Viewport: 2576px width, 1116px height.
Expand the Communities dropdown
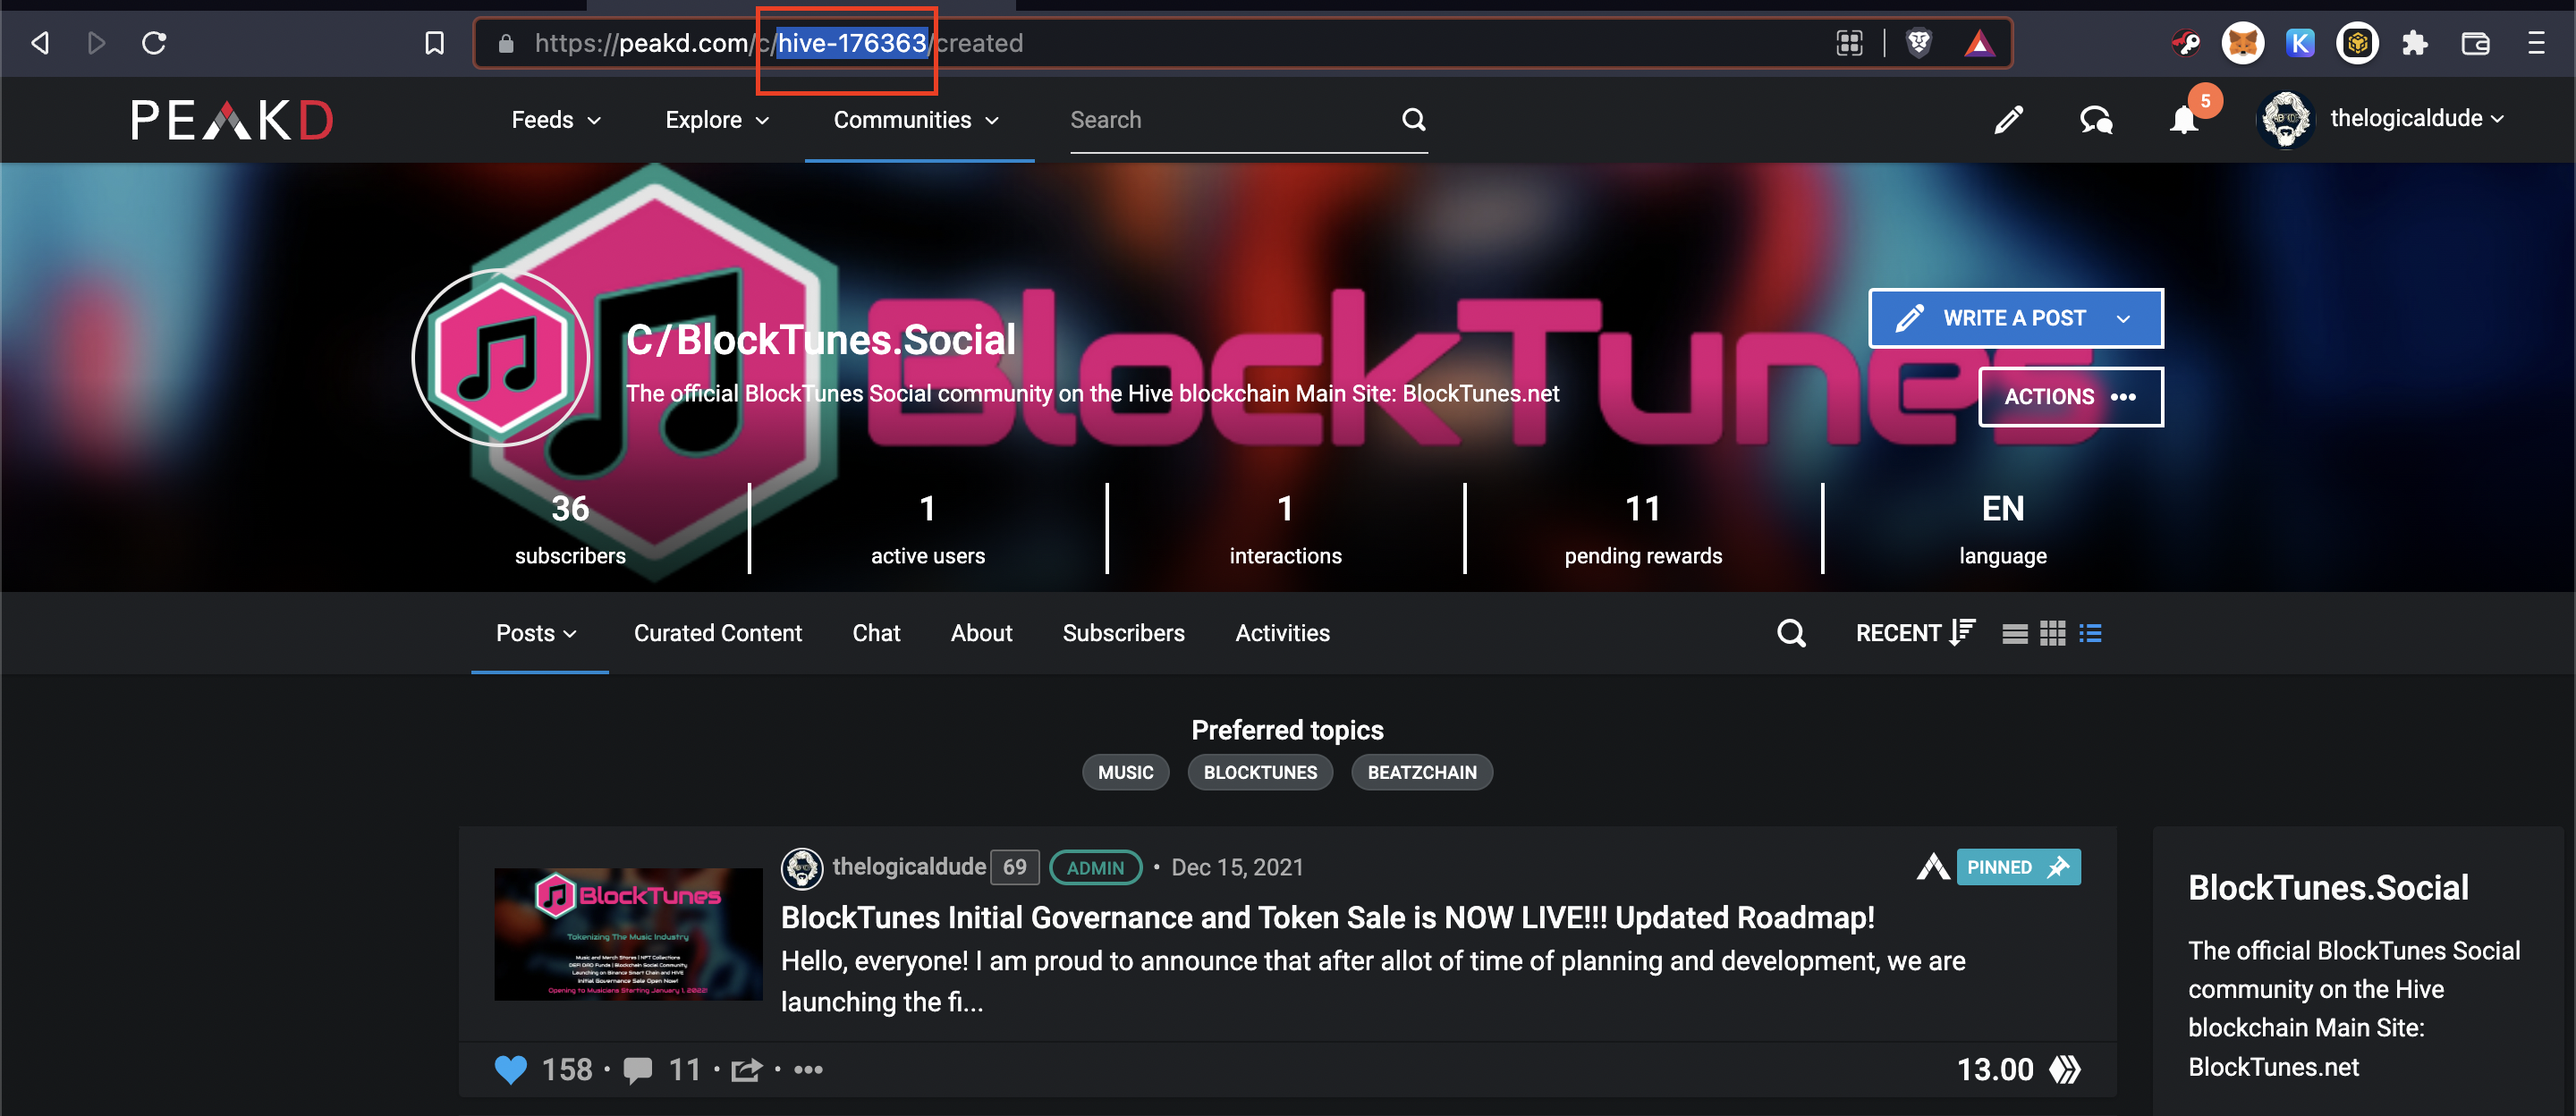tap(916, 120)
